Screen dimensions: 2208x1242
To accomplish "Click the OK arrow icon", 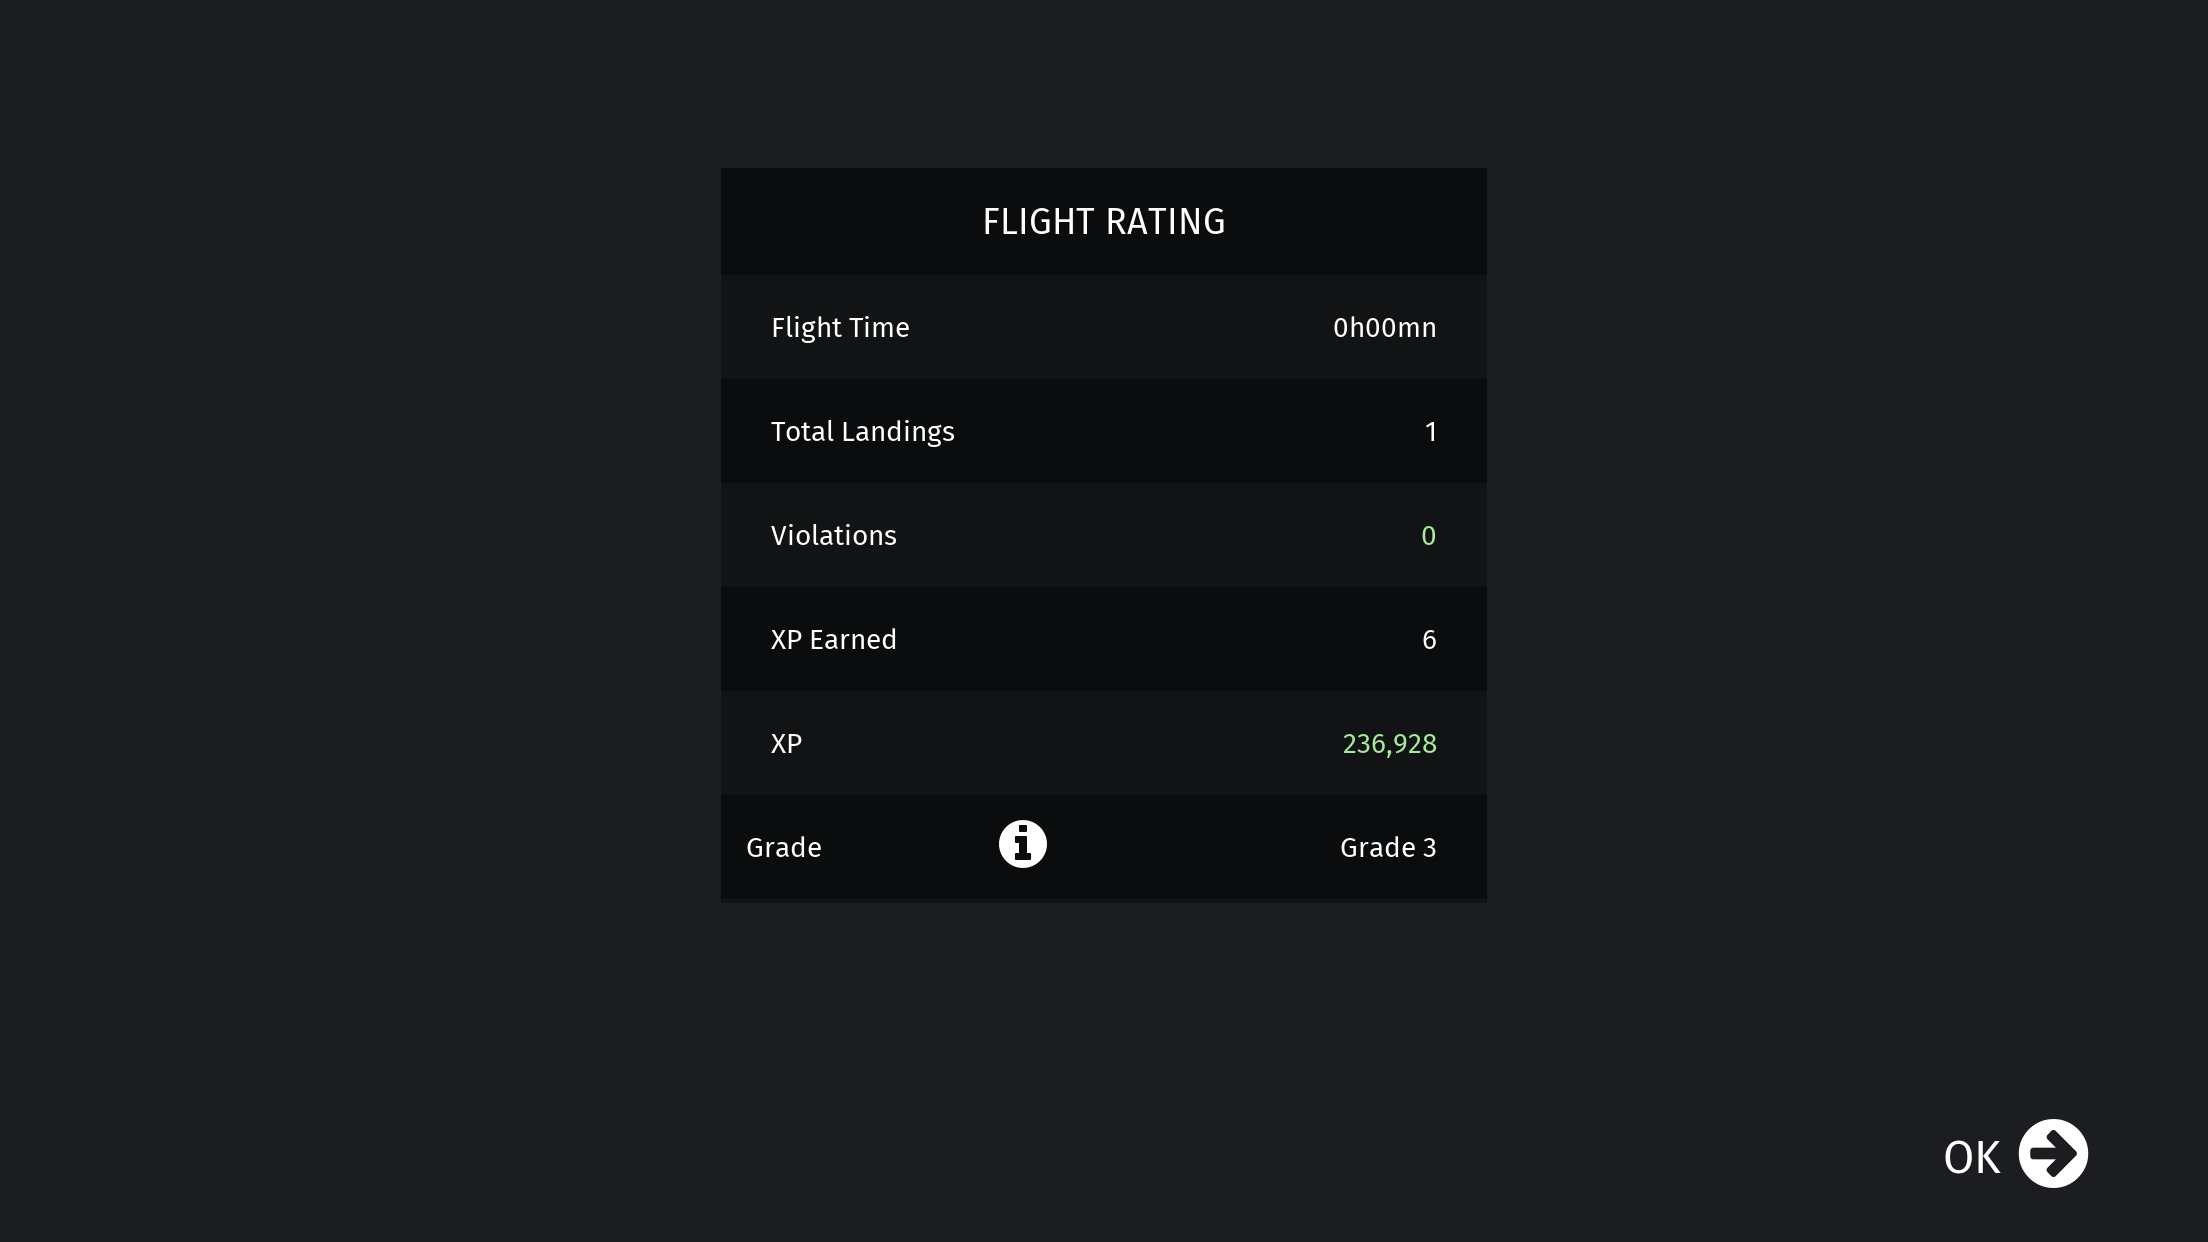I will (x=2052, y=1153).
